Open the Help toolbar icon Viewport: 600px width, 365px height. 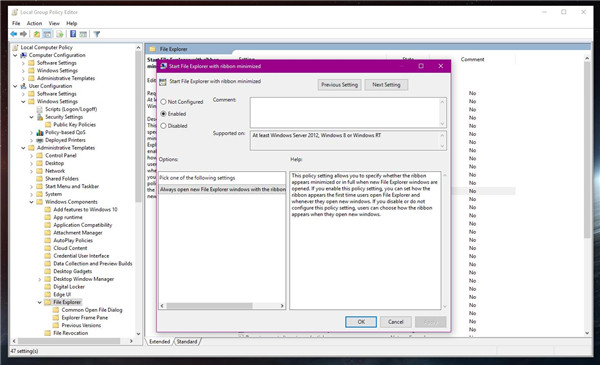click(x=73, y=34)
